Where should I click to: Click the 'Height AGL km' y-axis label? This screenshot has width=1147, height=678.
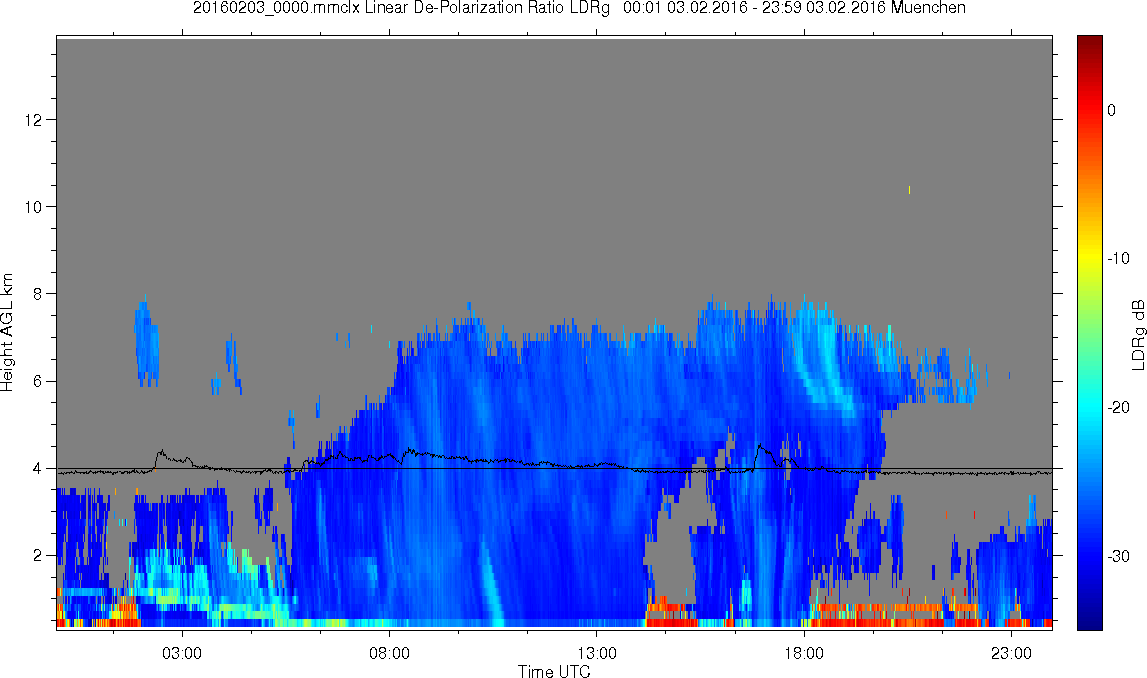pos(7,333)
